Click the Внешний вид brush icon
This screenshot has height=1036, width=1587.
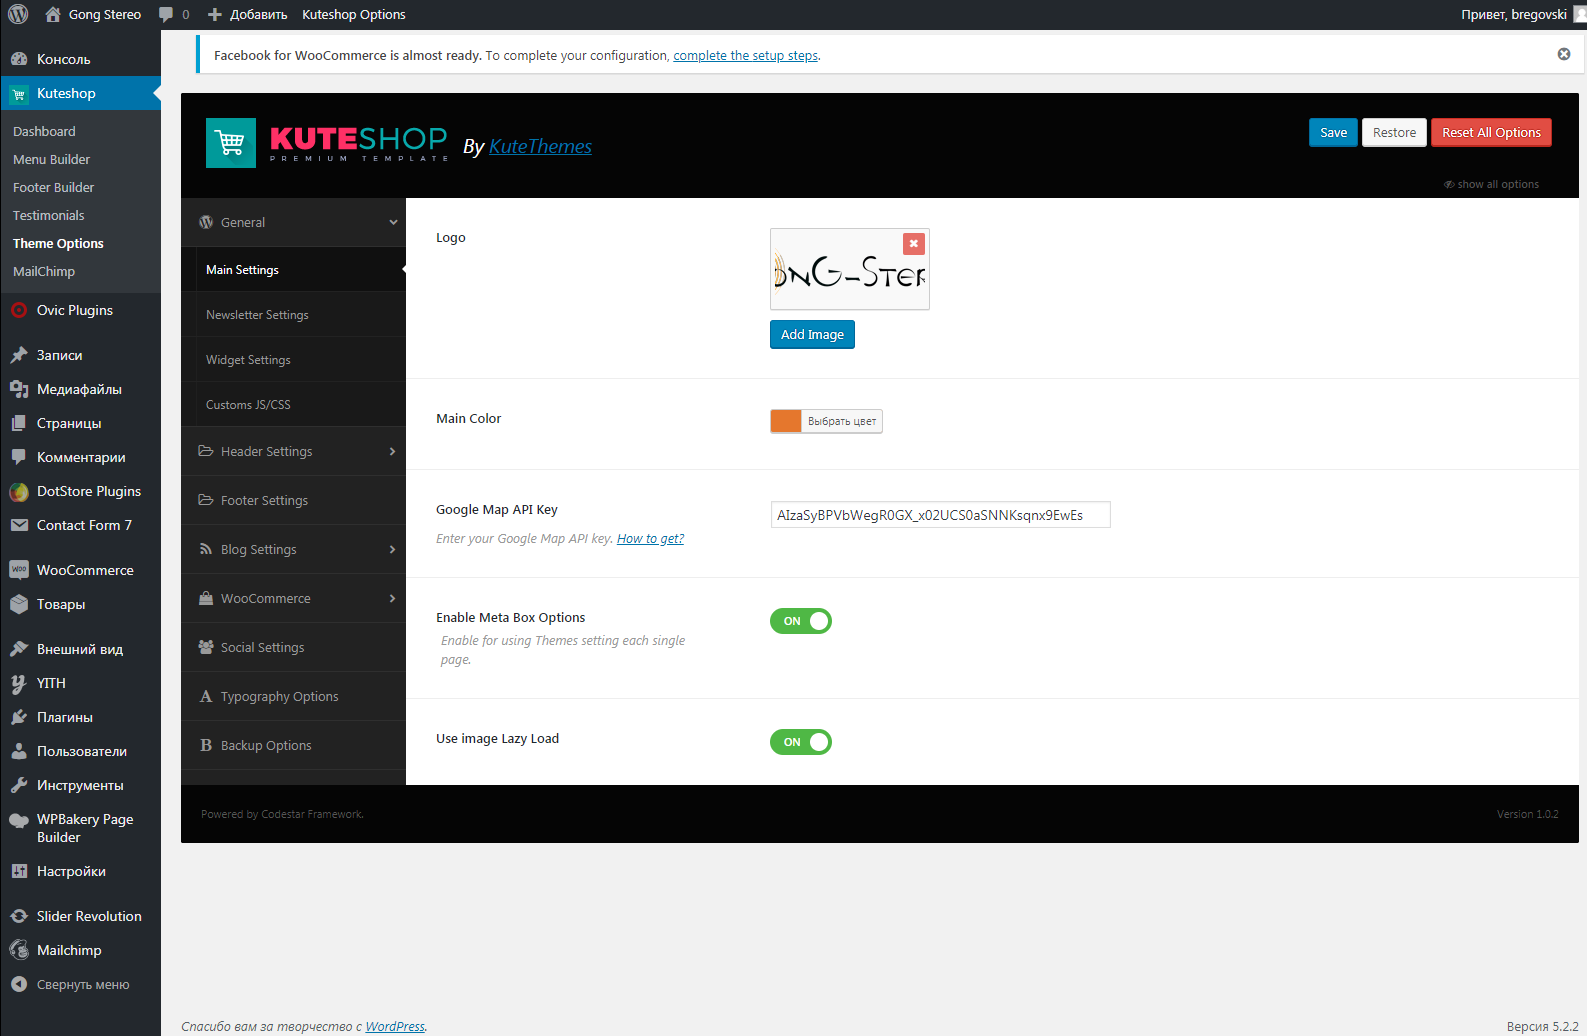tap(19, 649)
